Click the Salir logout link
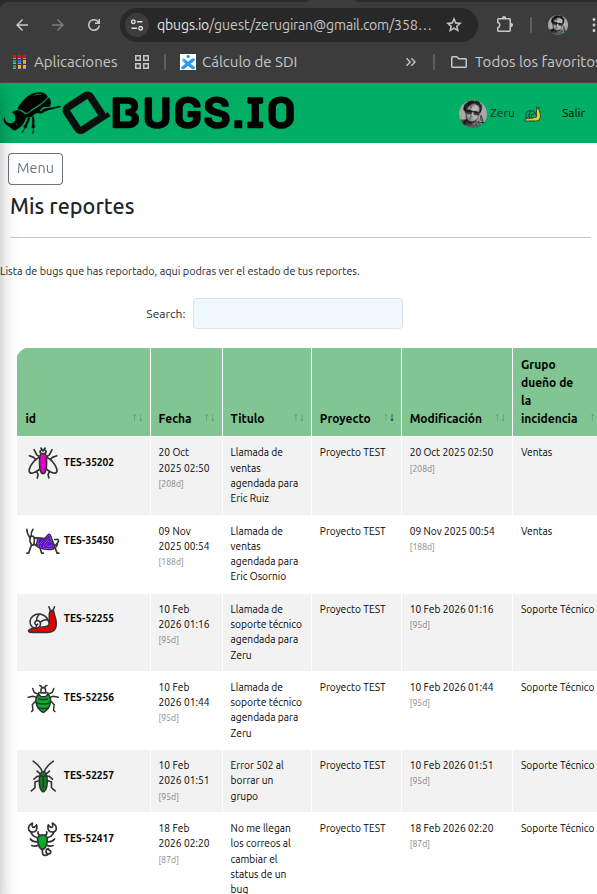This screenshot has width=597, height=894. click(573, 113)
